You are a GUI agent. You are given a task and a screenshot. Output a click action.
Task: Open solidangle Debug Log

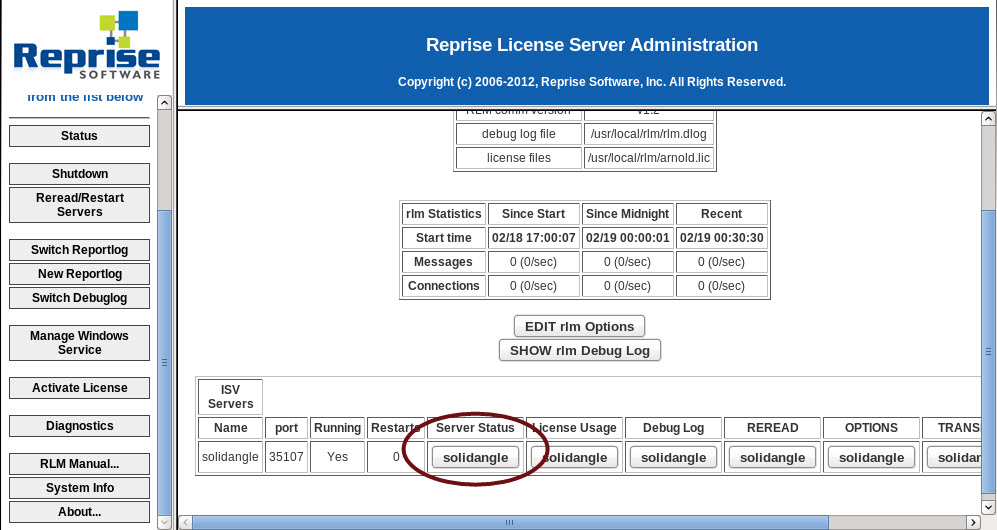(673, 457)
